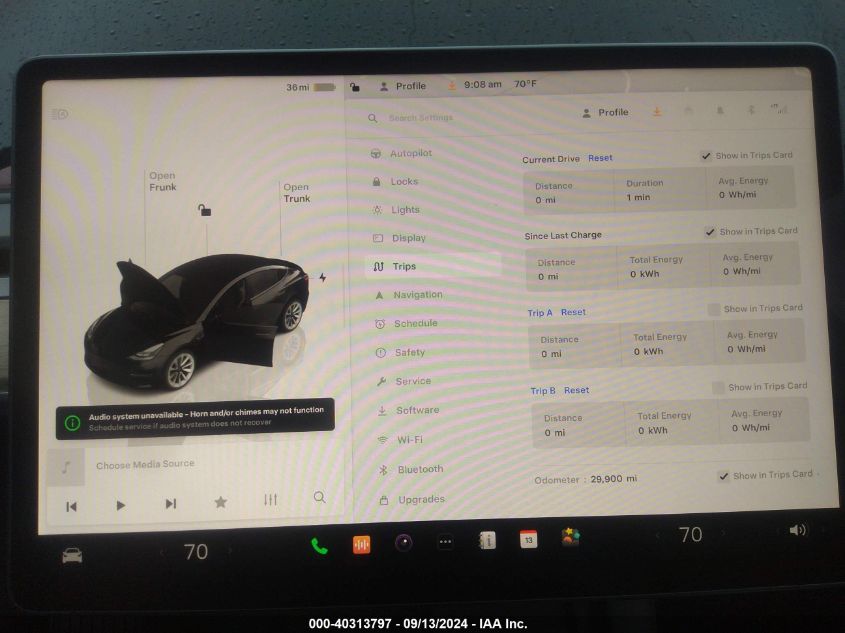Click the volume speaker icon

pyautogui.click(x=797, y=530)
